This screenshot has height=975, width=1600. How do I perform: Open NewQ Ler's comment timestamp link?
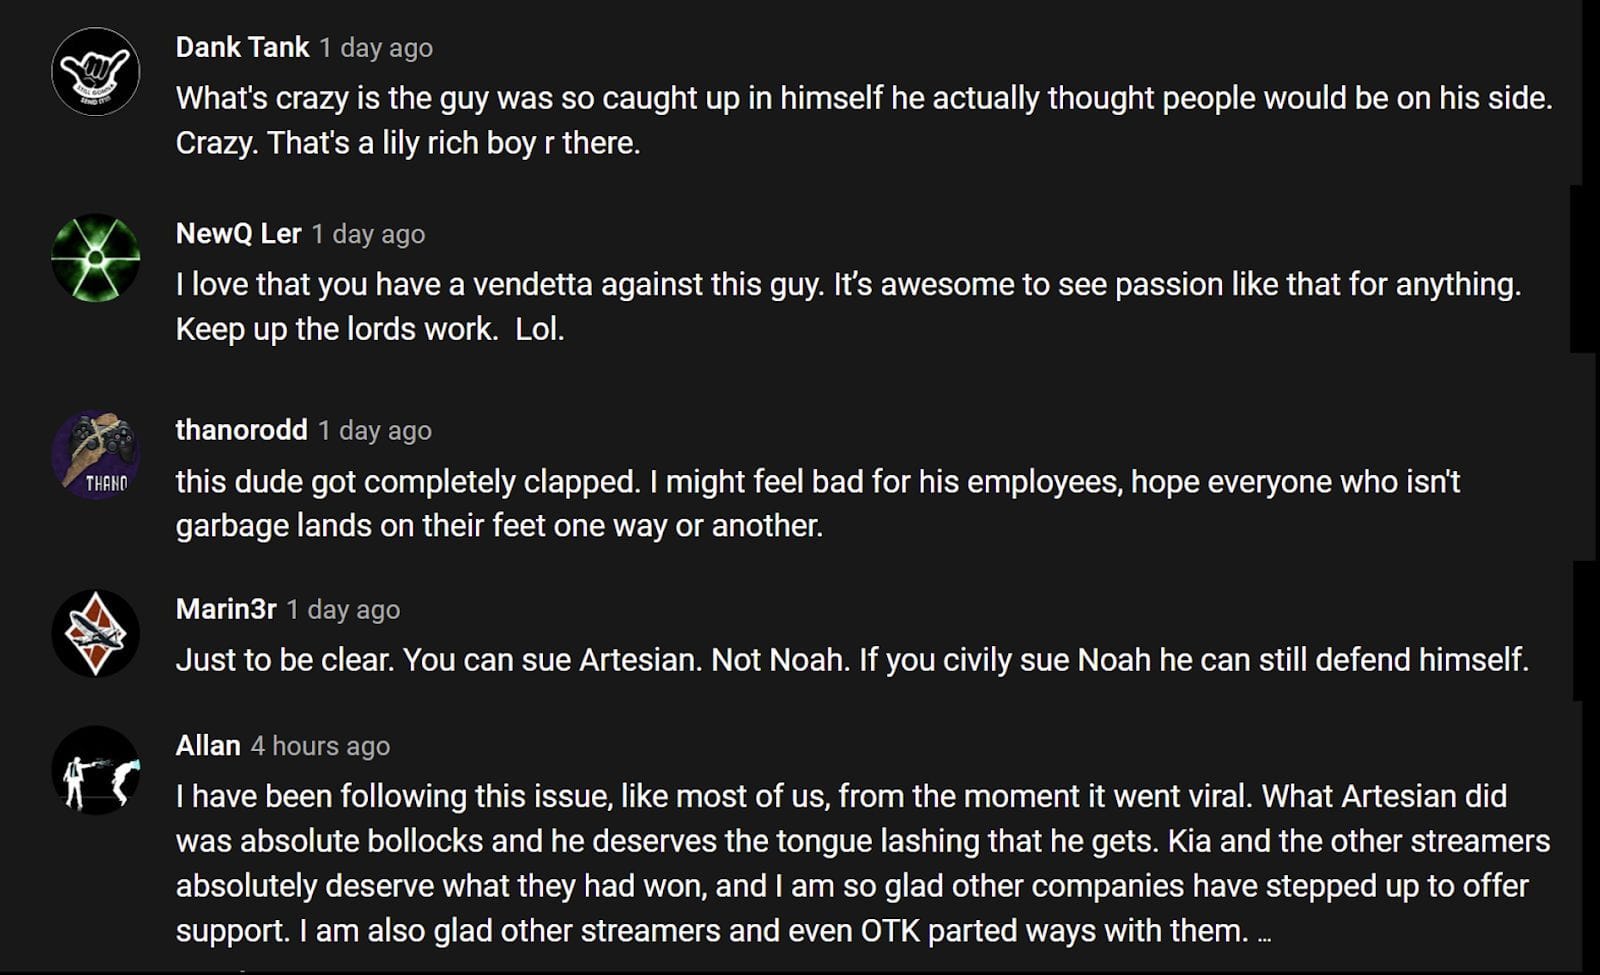click(x=368, y=234)
